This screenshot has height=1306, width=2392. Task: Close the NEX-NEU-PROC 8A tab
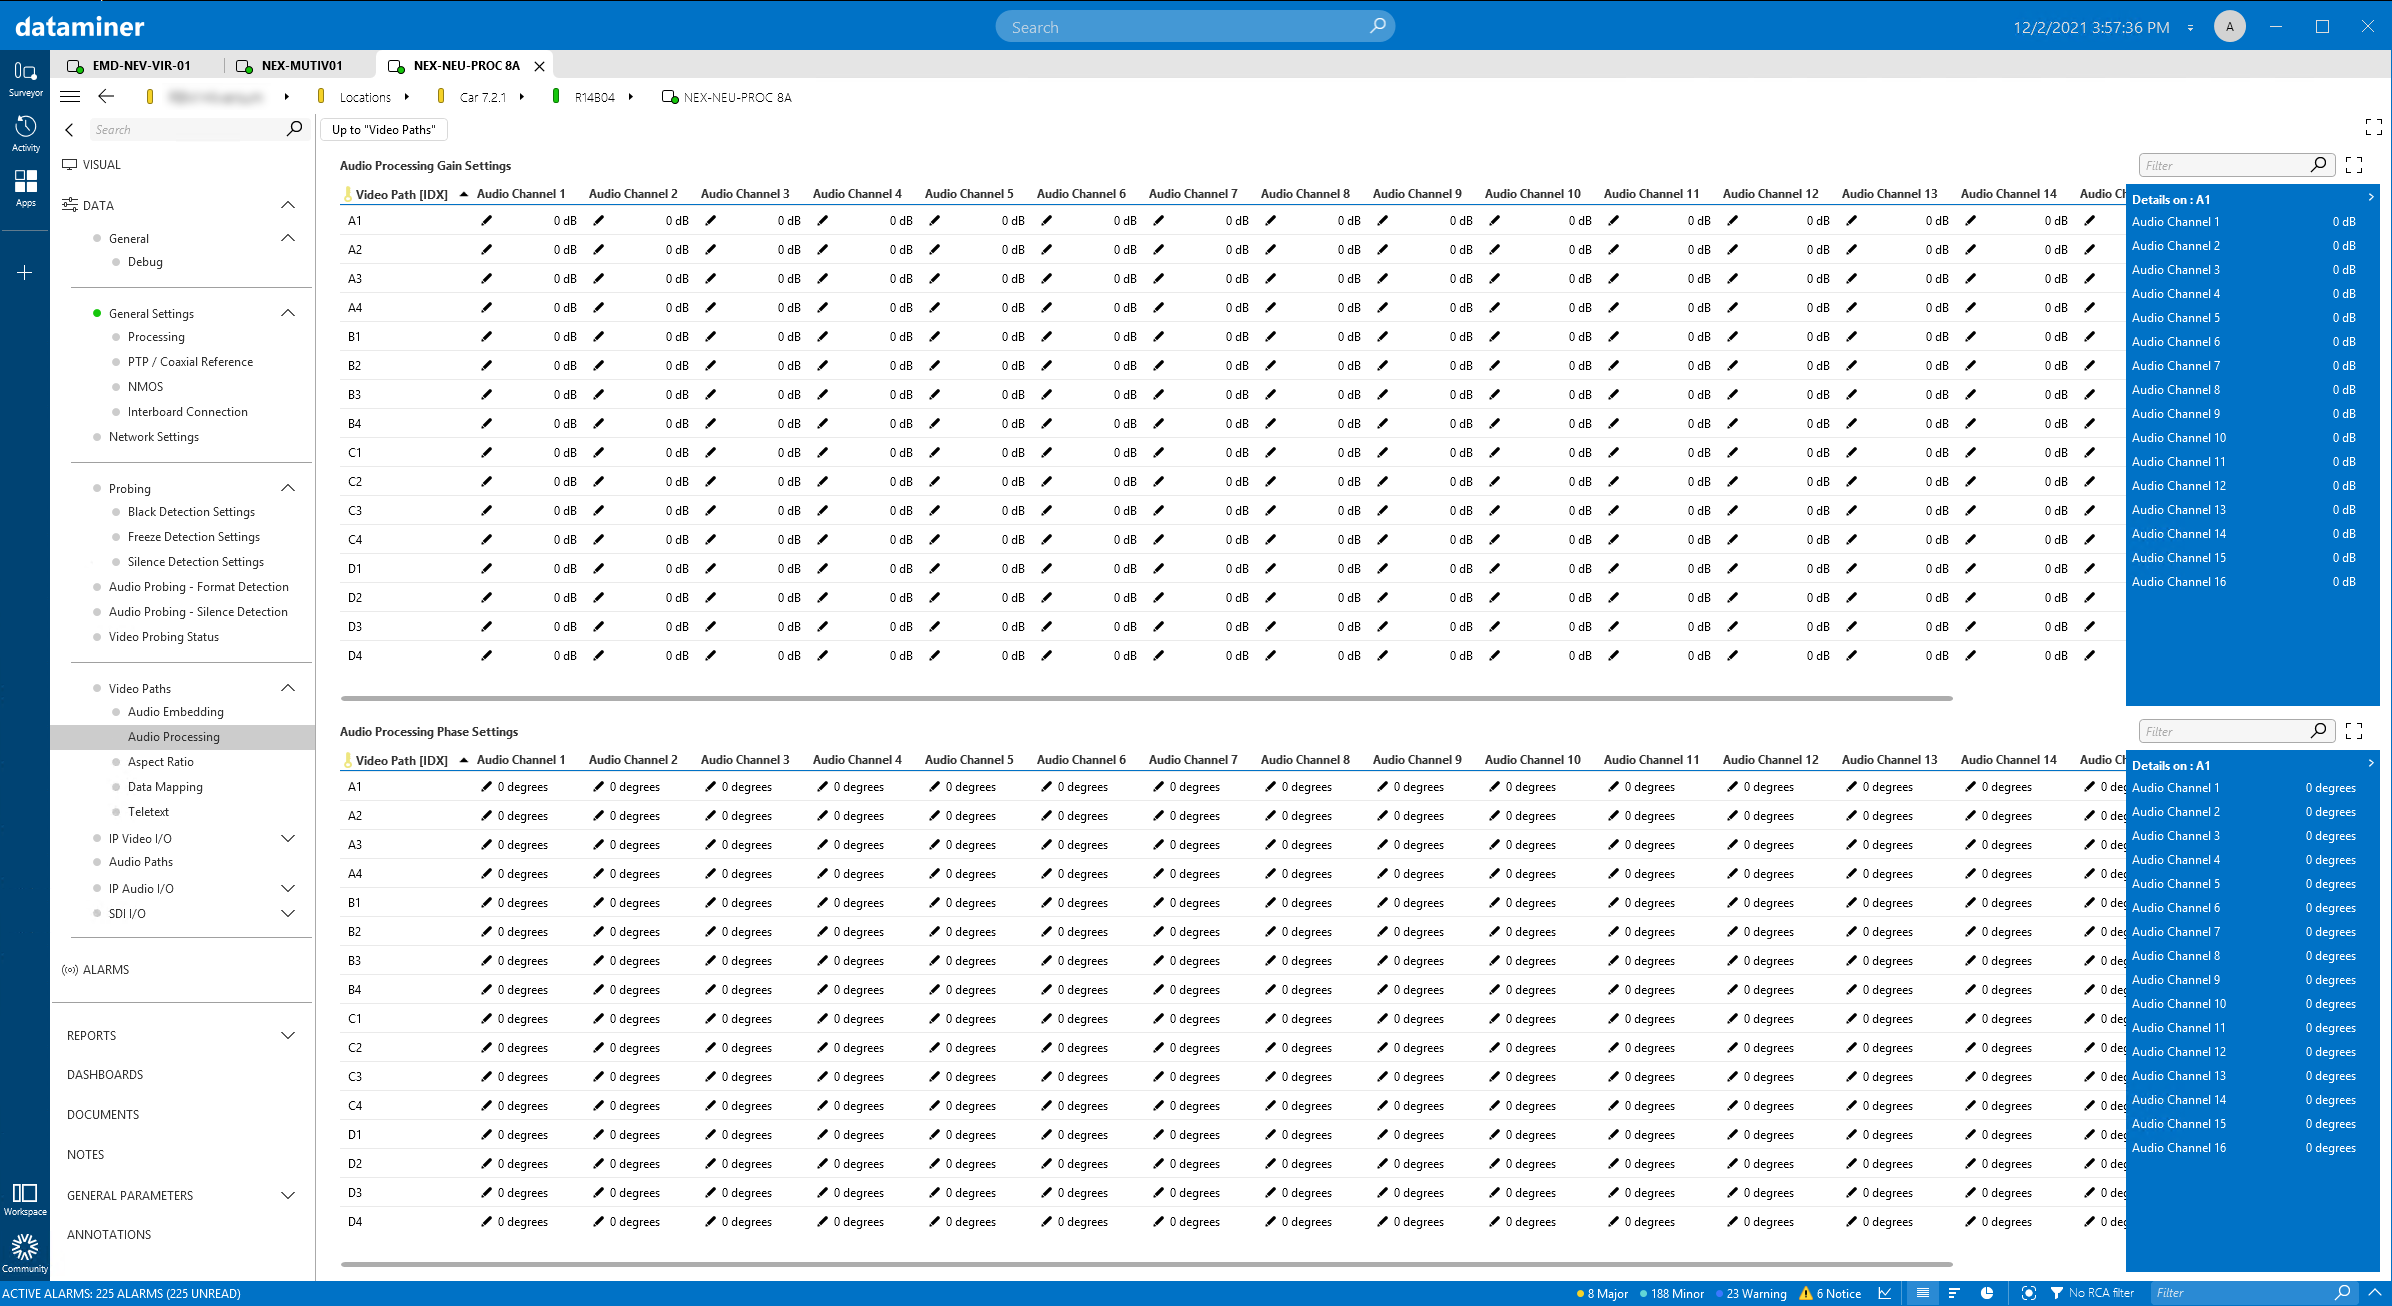tap(539, 66)
